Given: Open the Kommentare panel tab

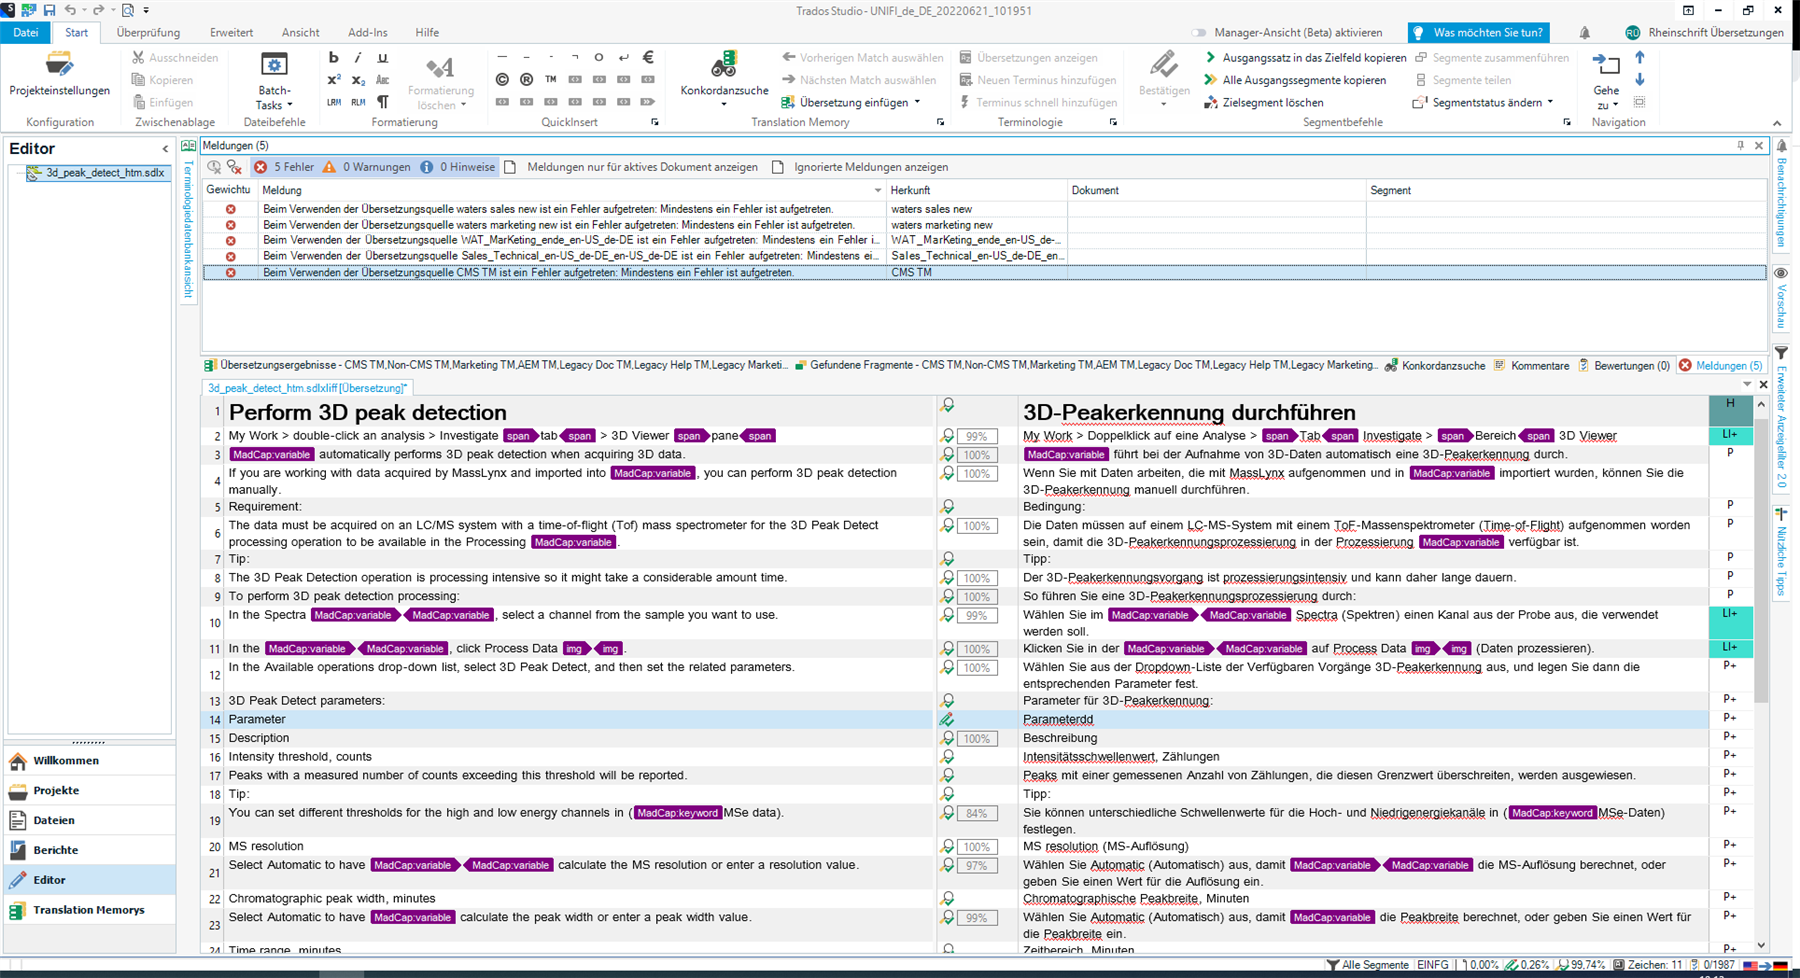Looking at the screenshot, I should pyautogui.click(x=1532, y=366).
